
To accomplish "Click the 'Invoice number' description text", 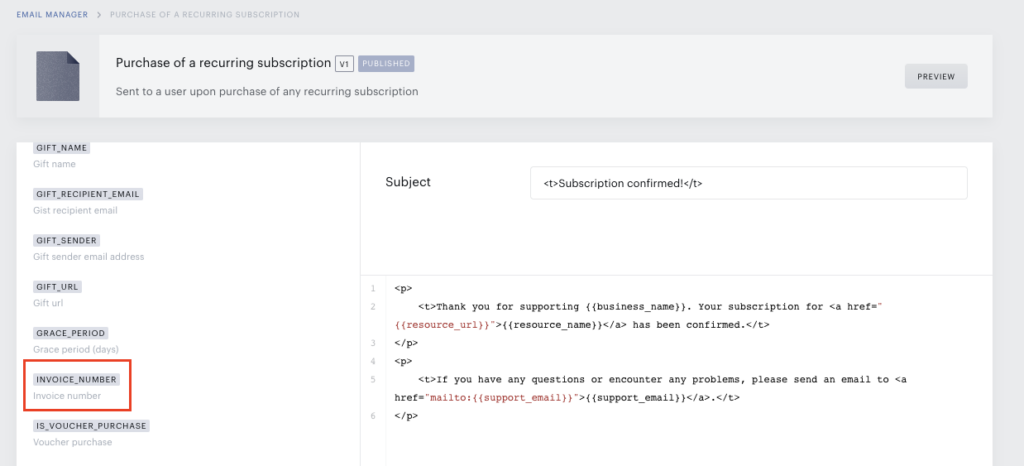I will click(67, 396).
